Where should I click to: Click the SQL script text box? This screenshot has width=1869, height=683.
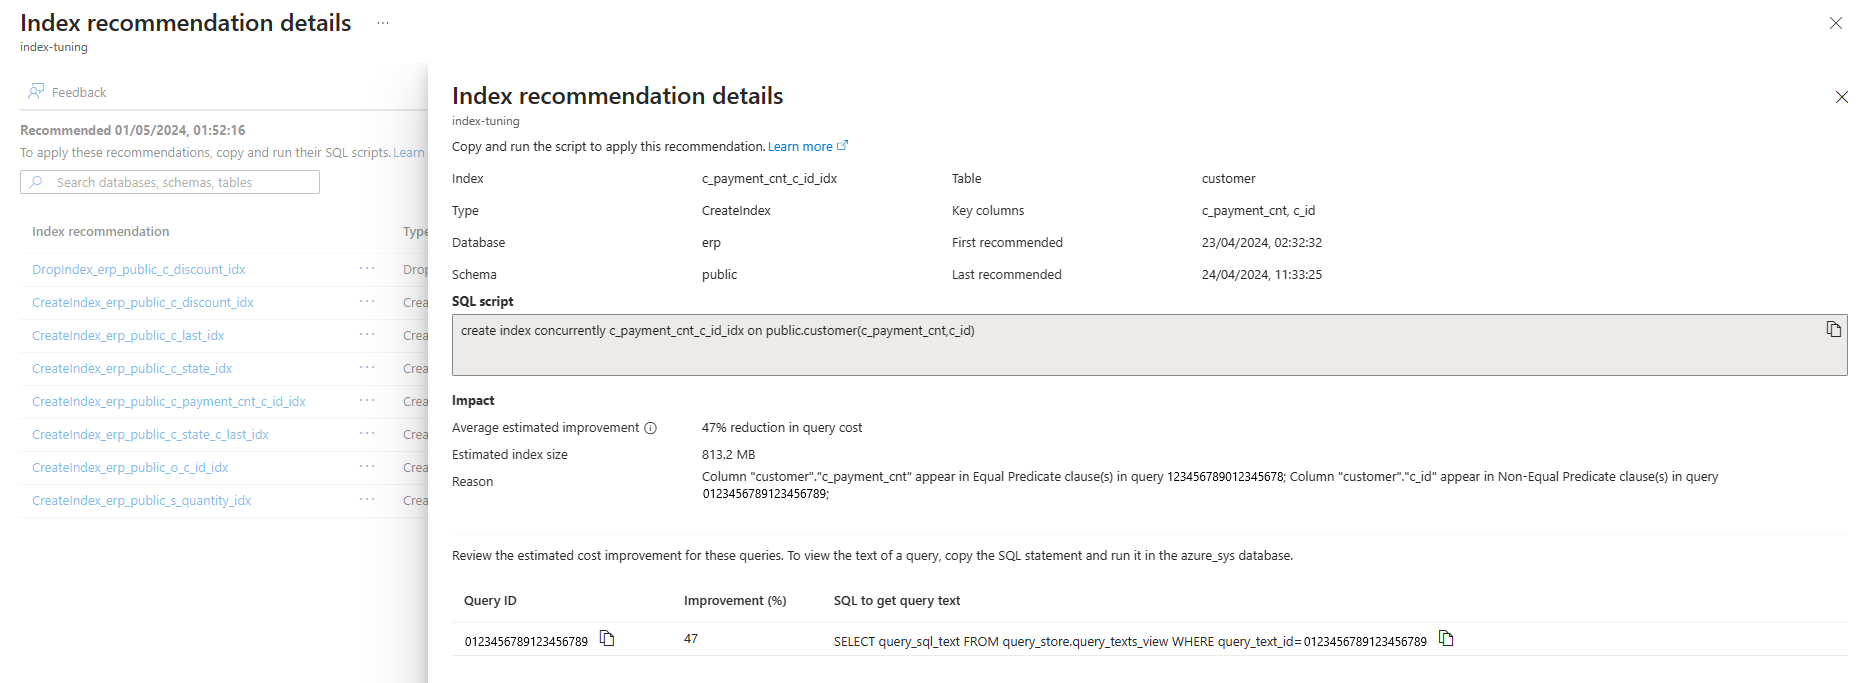[x=1149, y=345]
